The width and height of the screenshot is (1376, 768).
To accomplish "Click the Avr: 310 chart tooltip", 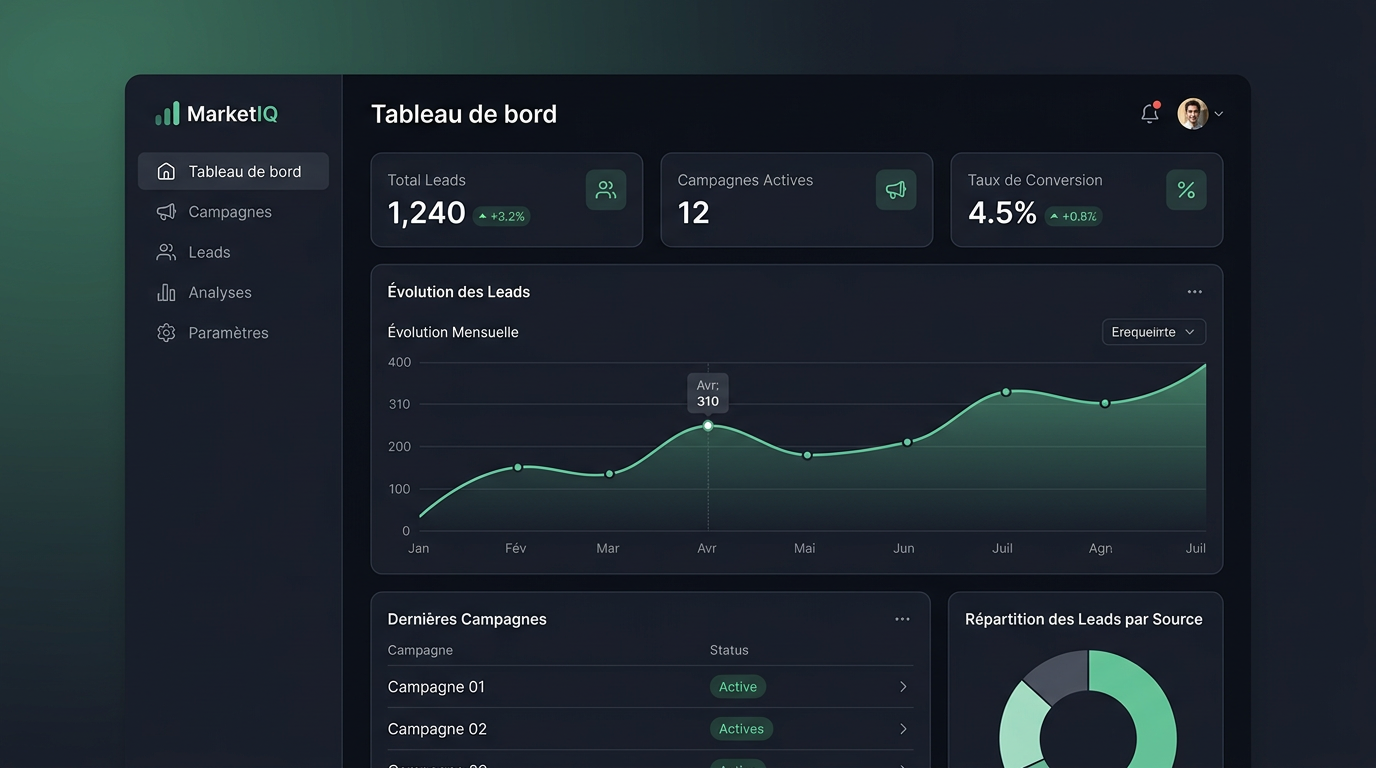I will [708, 393].
